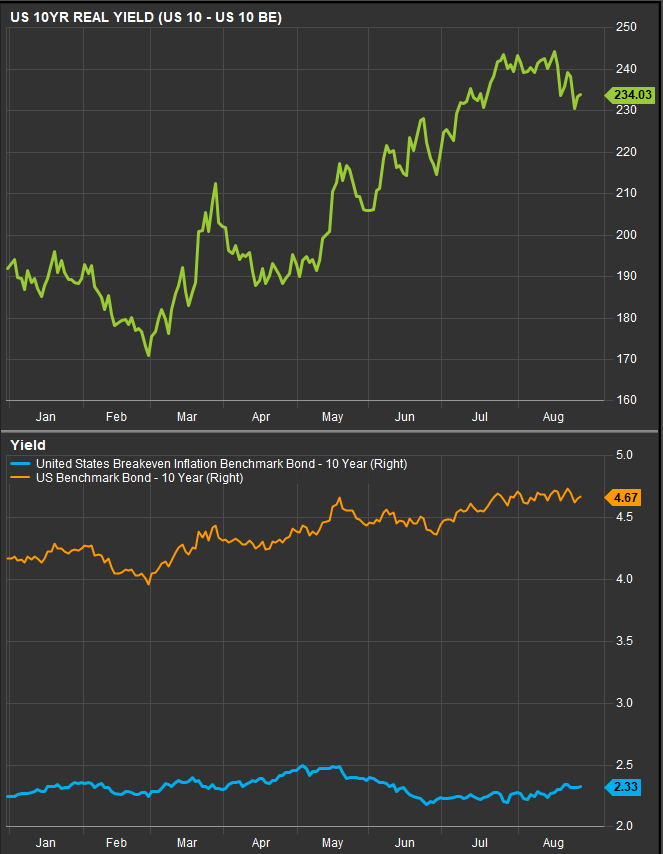
Task: Click the orange US Benchmark Bond legend swatch
Action: [20, 478]
